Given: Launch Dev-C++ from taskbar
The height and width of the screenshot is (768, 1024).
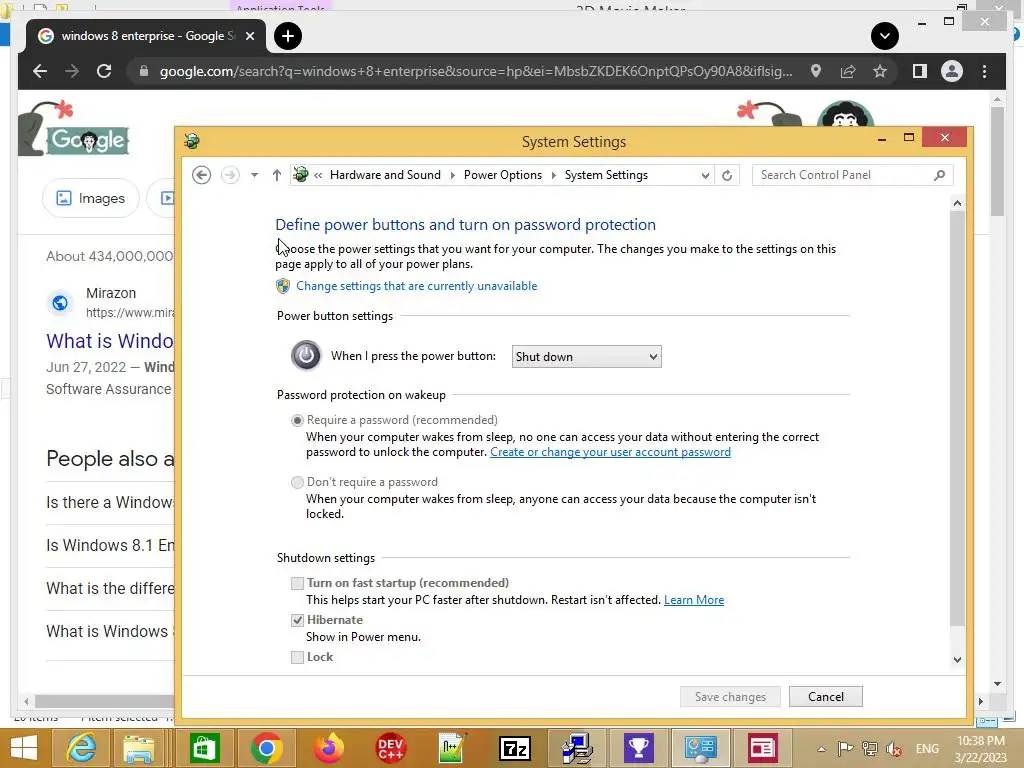Looking at the screenshot, I should [391, 748].
